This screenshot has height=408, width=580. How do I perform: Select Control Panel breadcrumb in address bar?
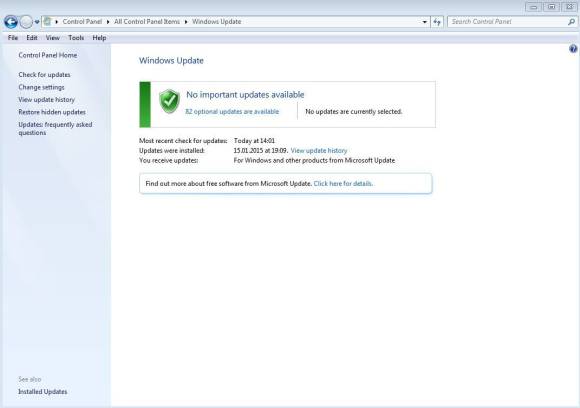click(x=82, y=22)
